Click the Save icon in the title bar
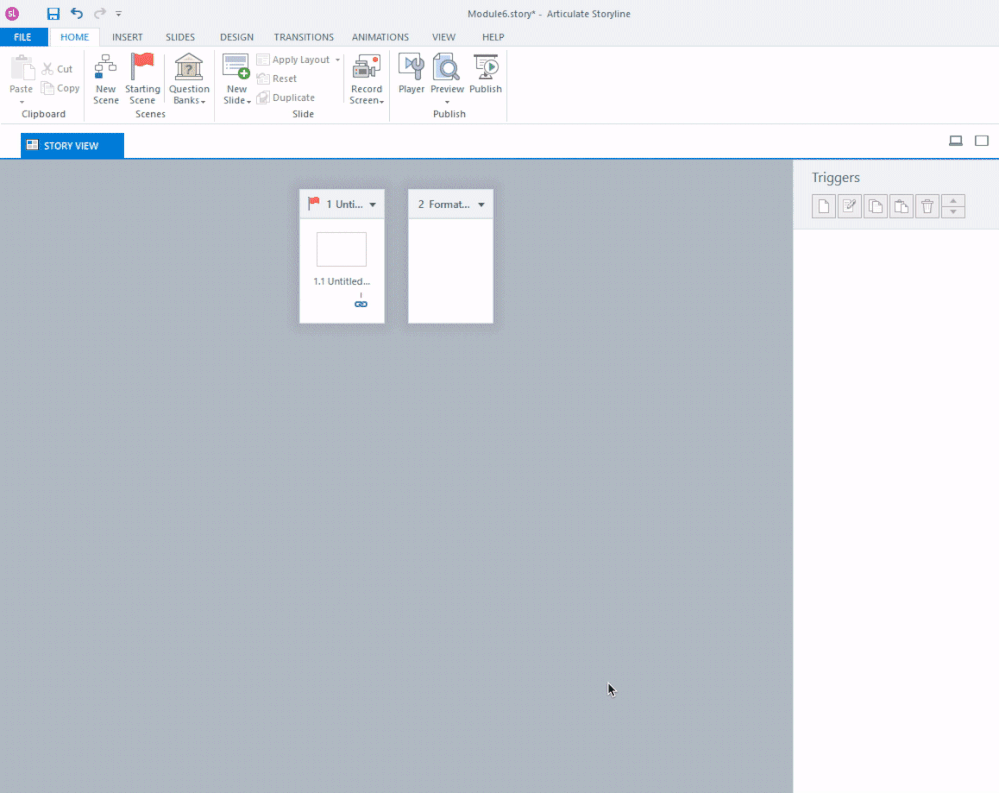The width and height of the screenshot is (999, 793). [54, 14]
